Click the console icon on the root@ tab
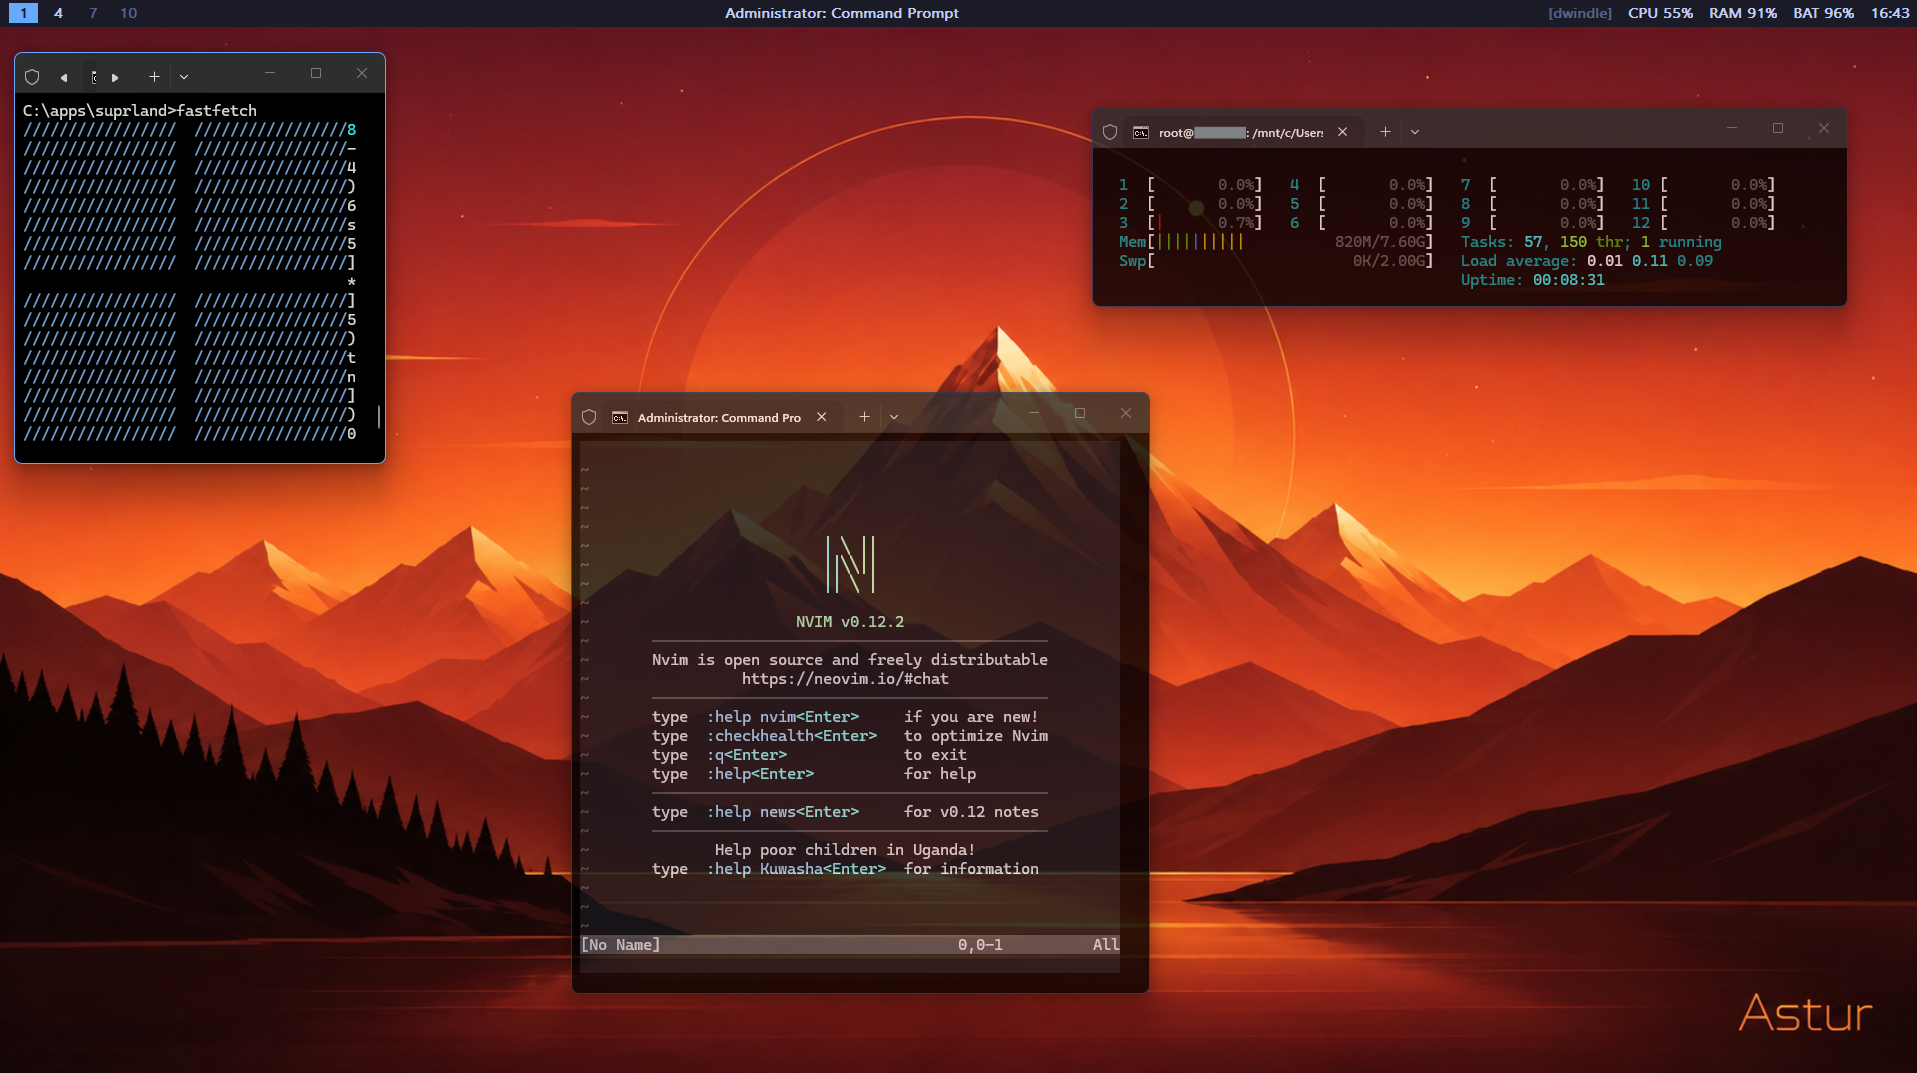Screen dimensions: 1917x1073 tap(1141, 132)
